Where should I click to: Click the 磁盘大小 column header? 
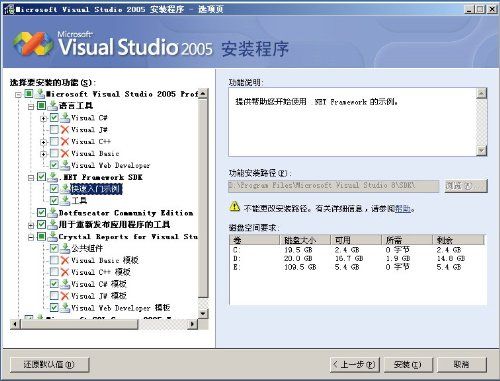pyautogui.click(x=304, y=240)
